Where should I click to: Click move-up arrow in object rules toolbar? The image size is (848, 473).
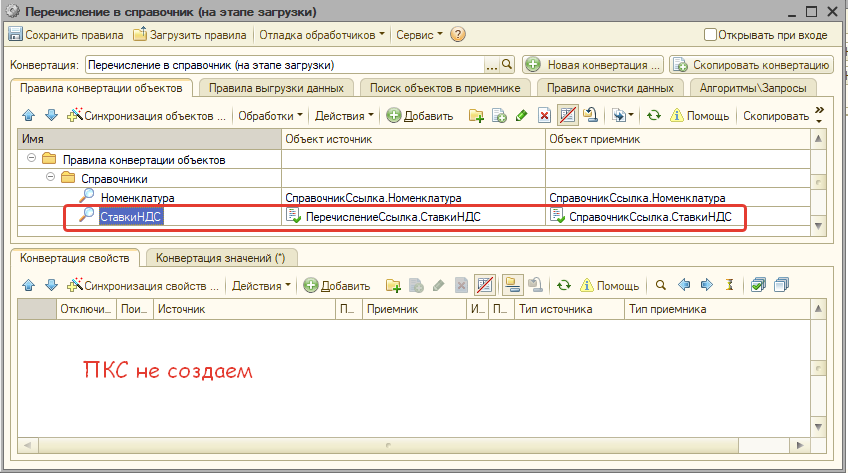click(29, 116)
